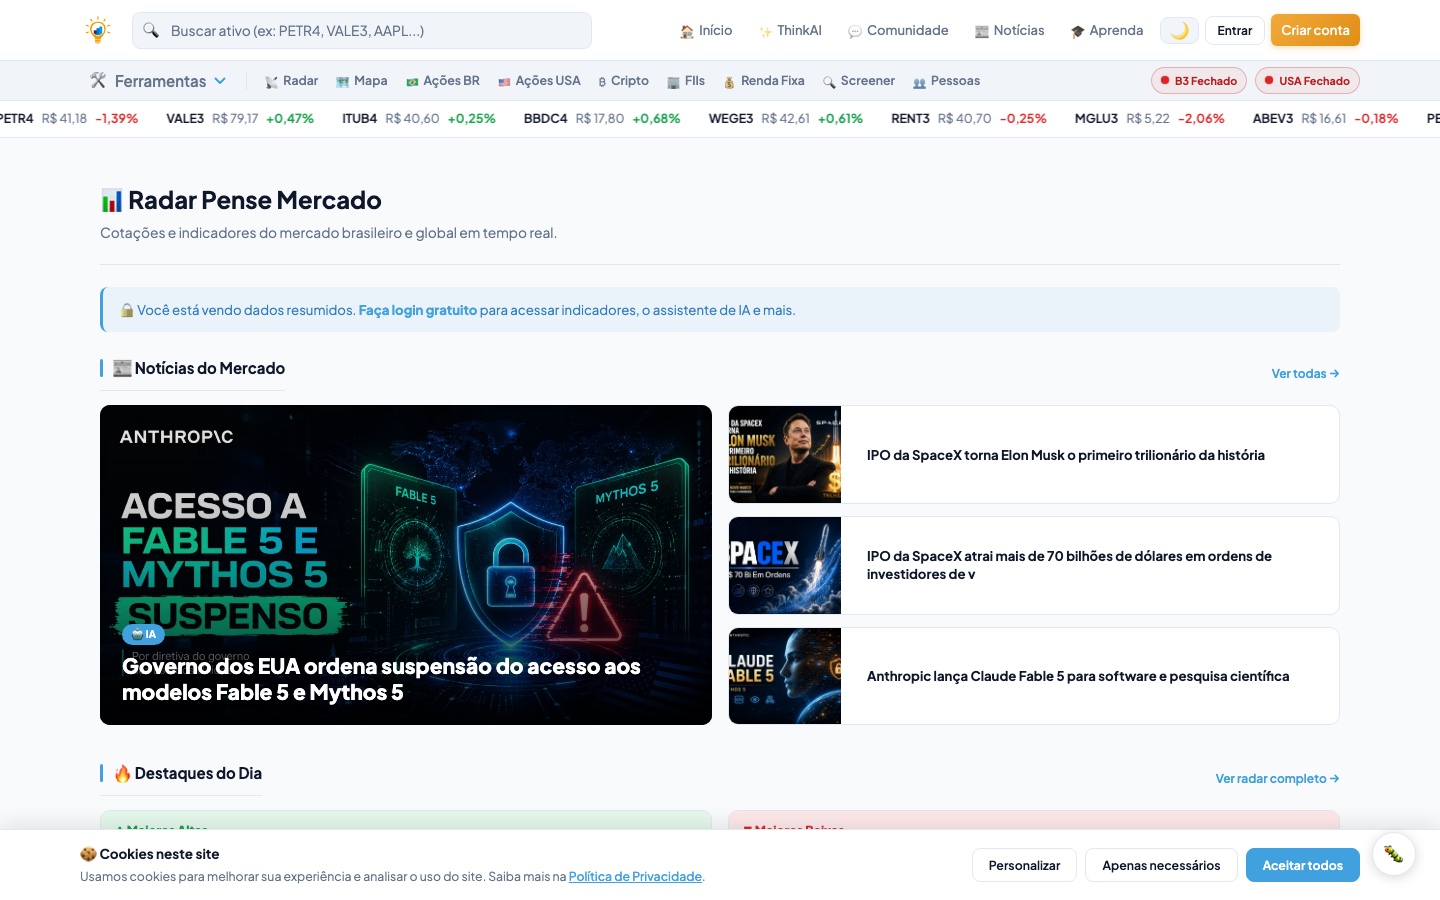1440x900 pixels.
Task: Go to Início in top navigation
Action: (706, 30)
